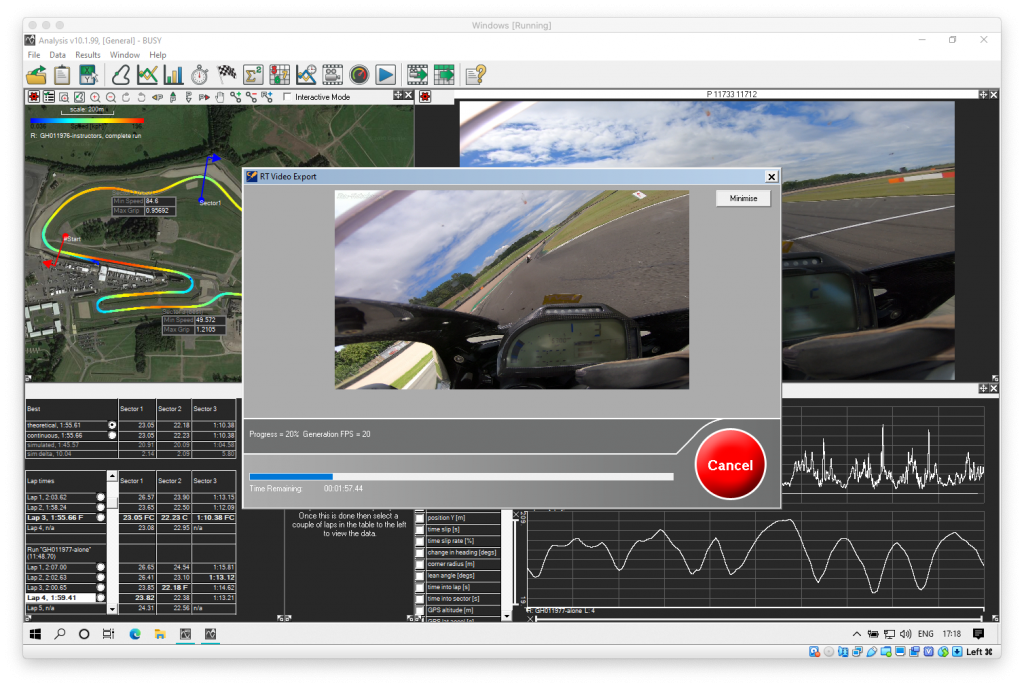Open the Data menu
Viewport: 1024px width, 687px height.
pyautogui.click(x=58, y=55)
